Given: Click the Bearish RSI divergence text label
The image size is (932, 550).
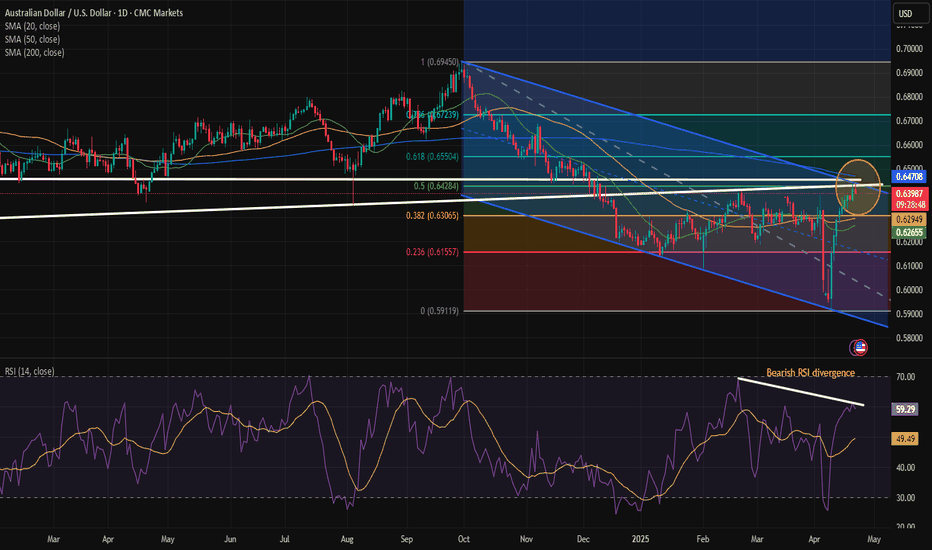Looking at the screenshot, I should click(810, 373).
